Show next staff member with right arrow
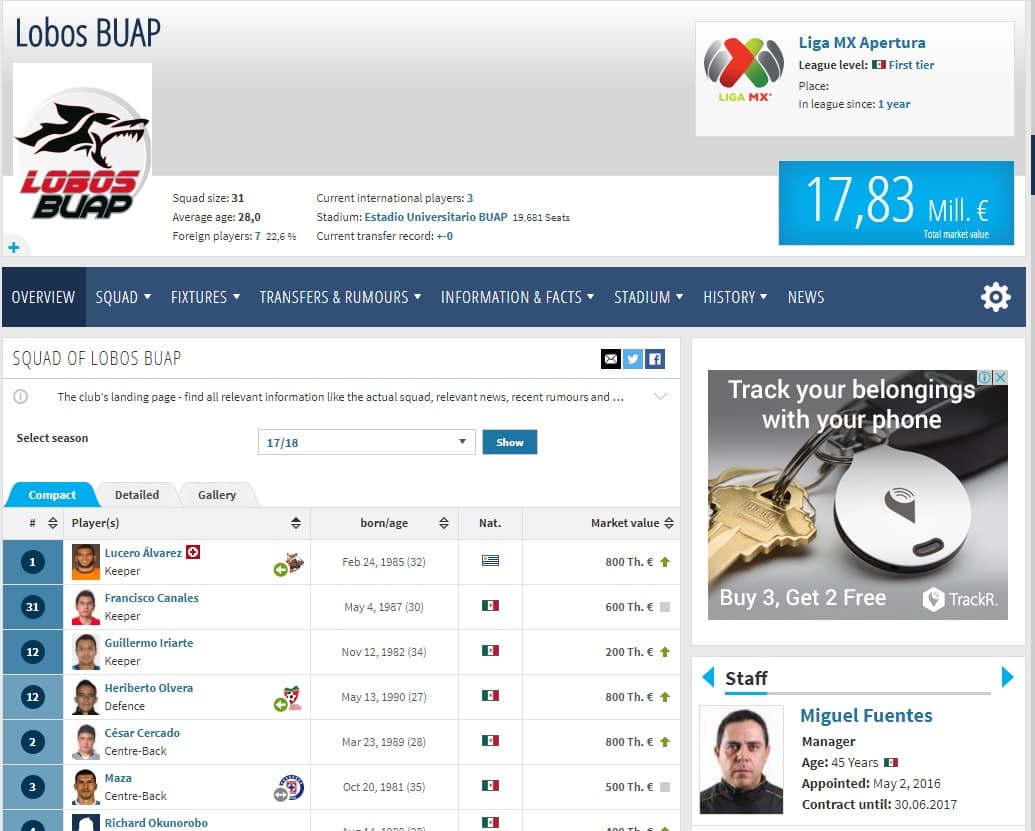The width and height of the screenshot is (1035, 831). tap(1007, 678)
